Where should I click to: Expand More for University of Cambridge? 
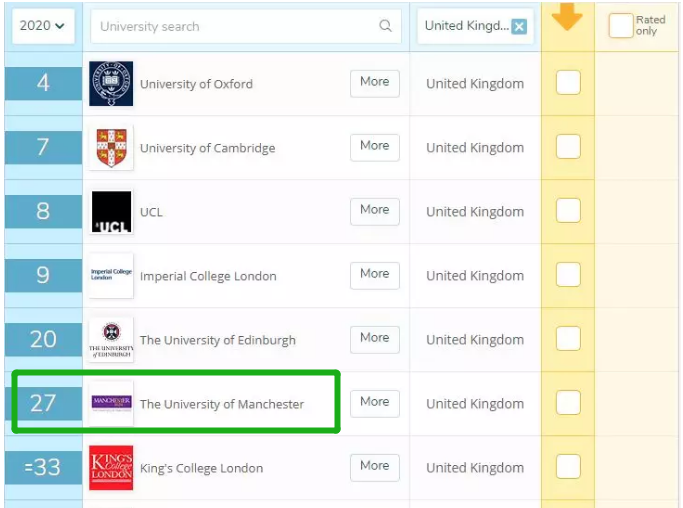coord(374,147)
